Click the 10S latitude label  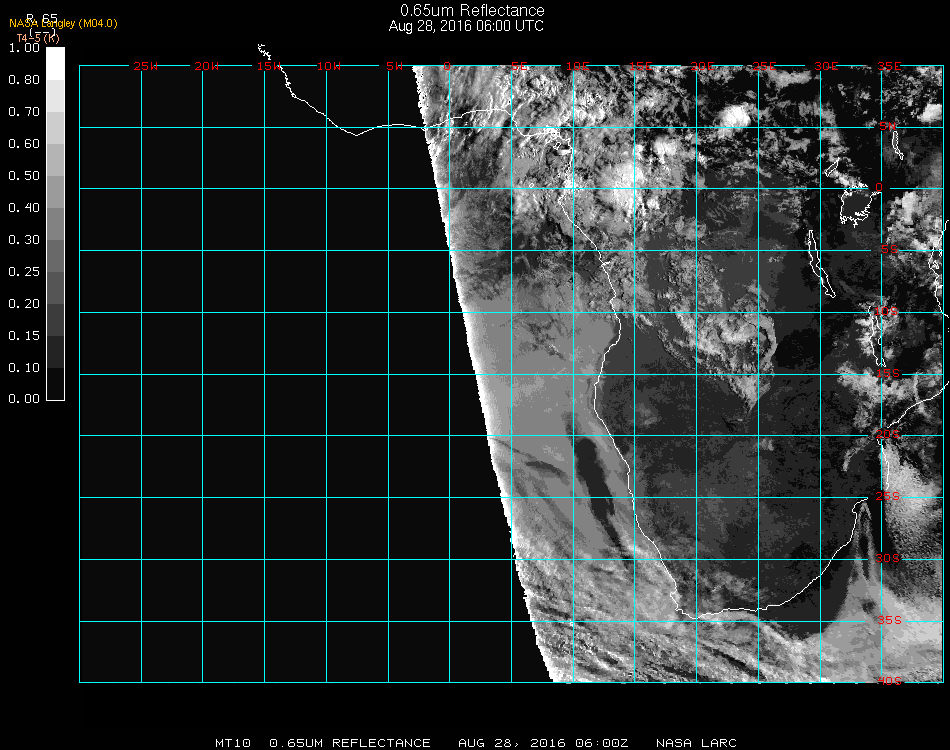(886, 311)
